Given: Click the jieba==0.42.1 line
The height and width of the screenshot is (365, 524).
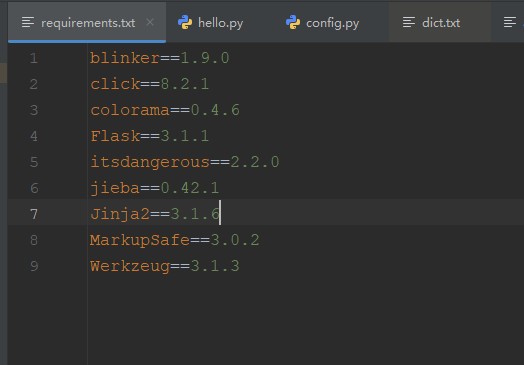Looking at the screenshot, I should 154,188.
